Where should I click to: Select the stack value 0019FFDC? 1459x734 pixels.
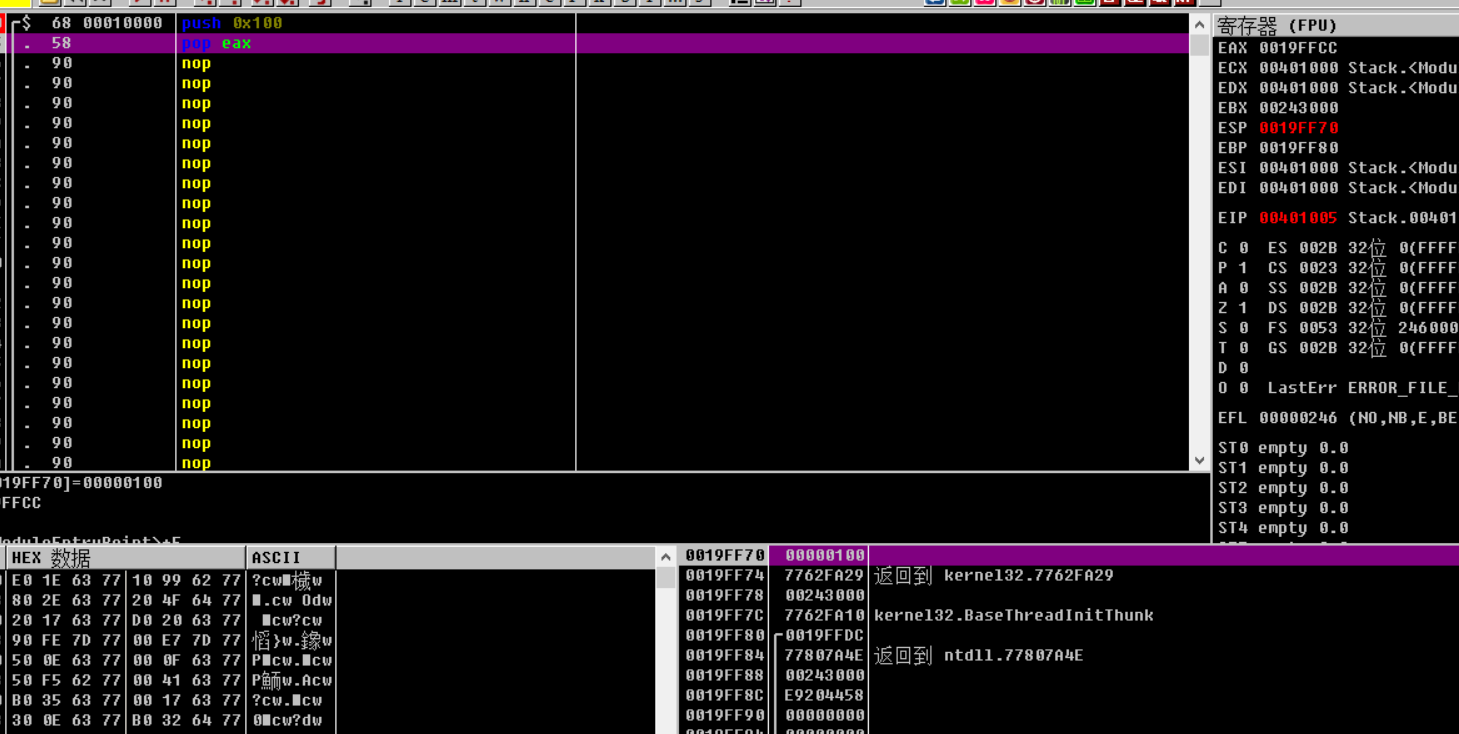click(825, 635)
